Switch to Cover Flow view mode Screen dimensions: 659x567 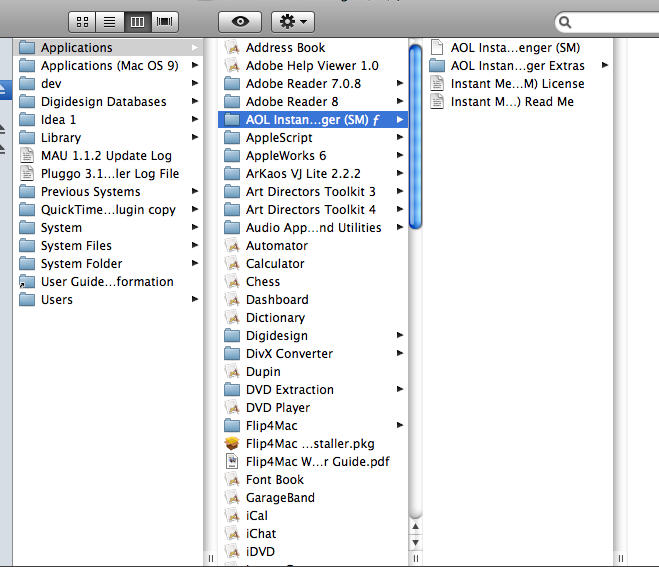[164, 21]
